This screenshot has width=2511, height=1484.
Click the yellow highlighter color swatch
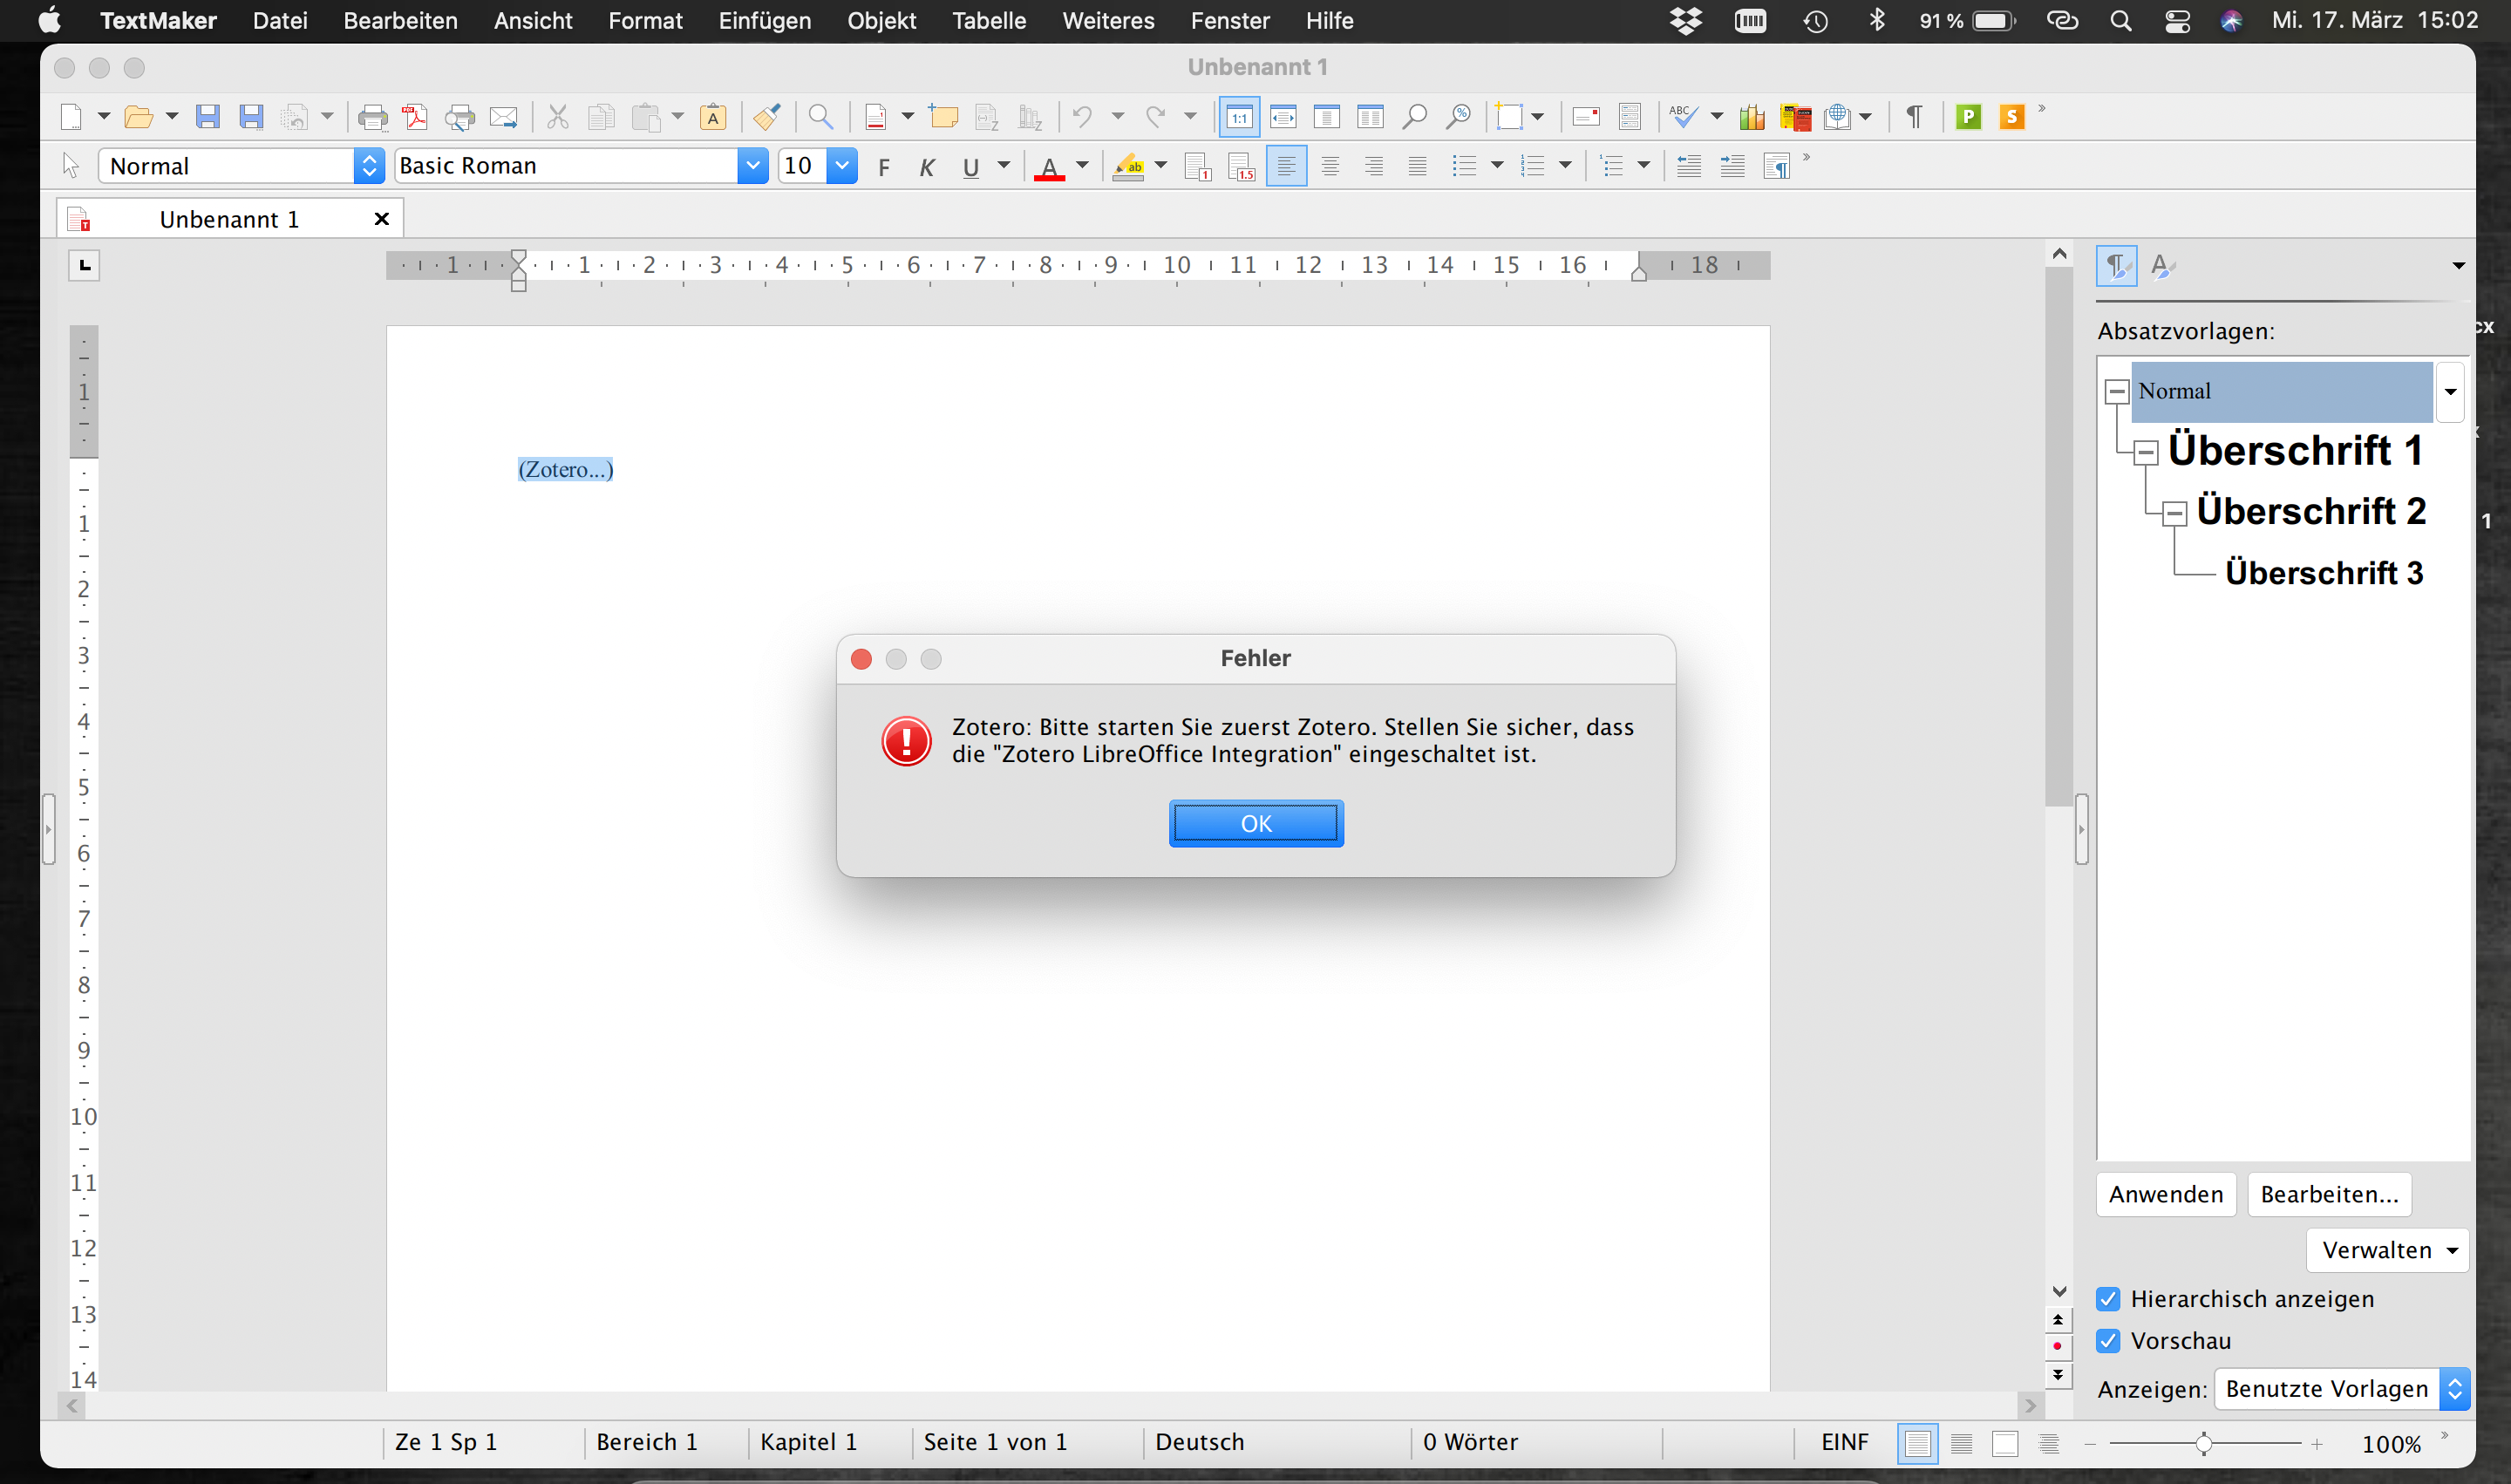click(1128, 167)
